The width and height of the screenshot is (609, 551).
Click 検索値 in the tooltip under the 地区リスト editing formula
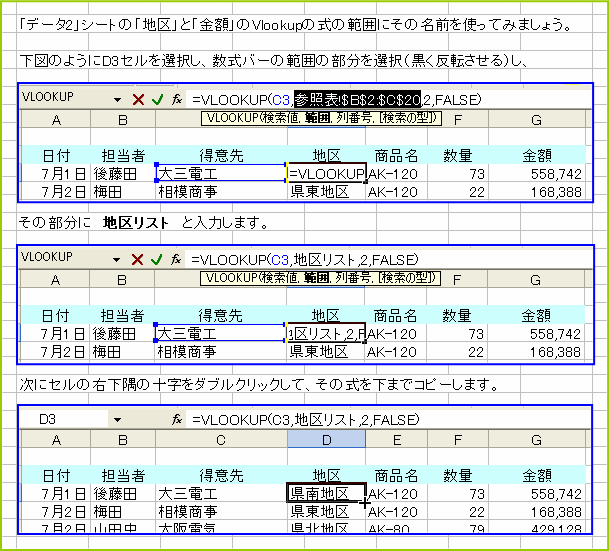pos(278,278)
